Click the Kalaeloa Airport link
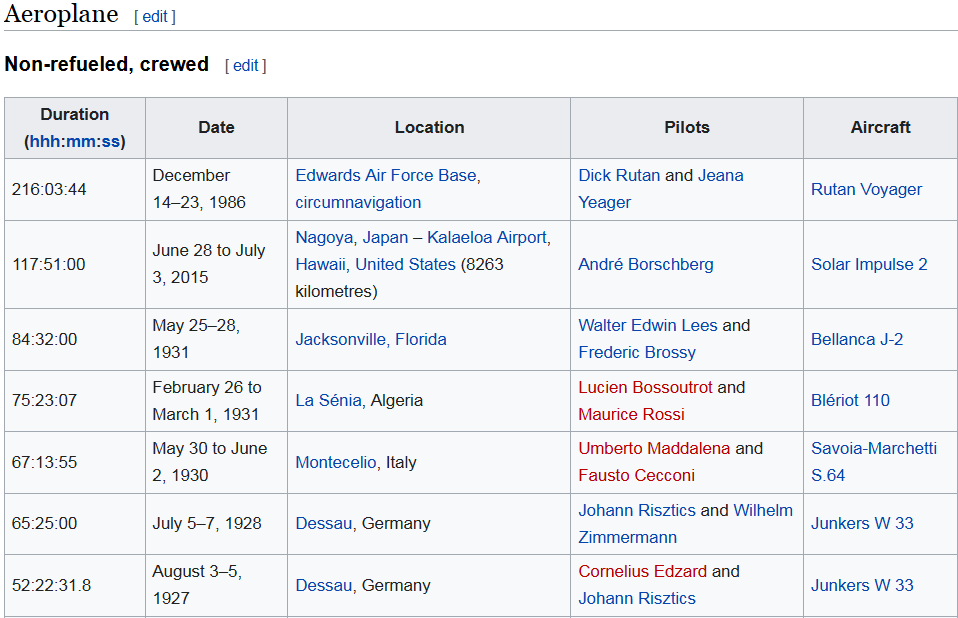The width and height of the screenshot is (958, 618). [486, 237]
